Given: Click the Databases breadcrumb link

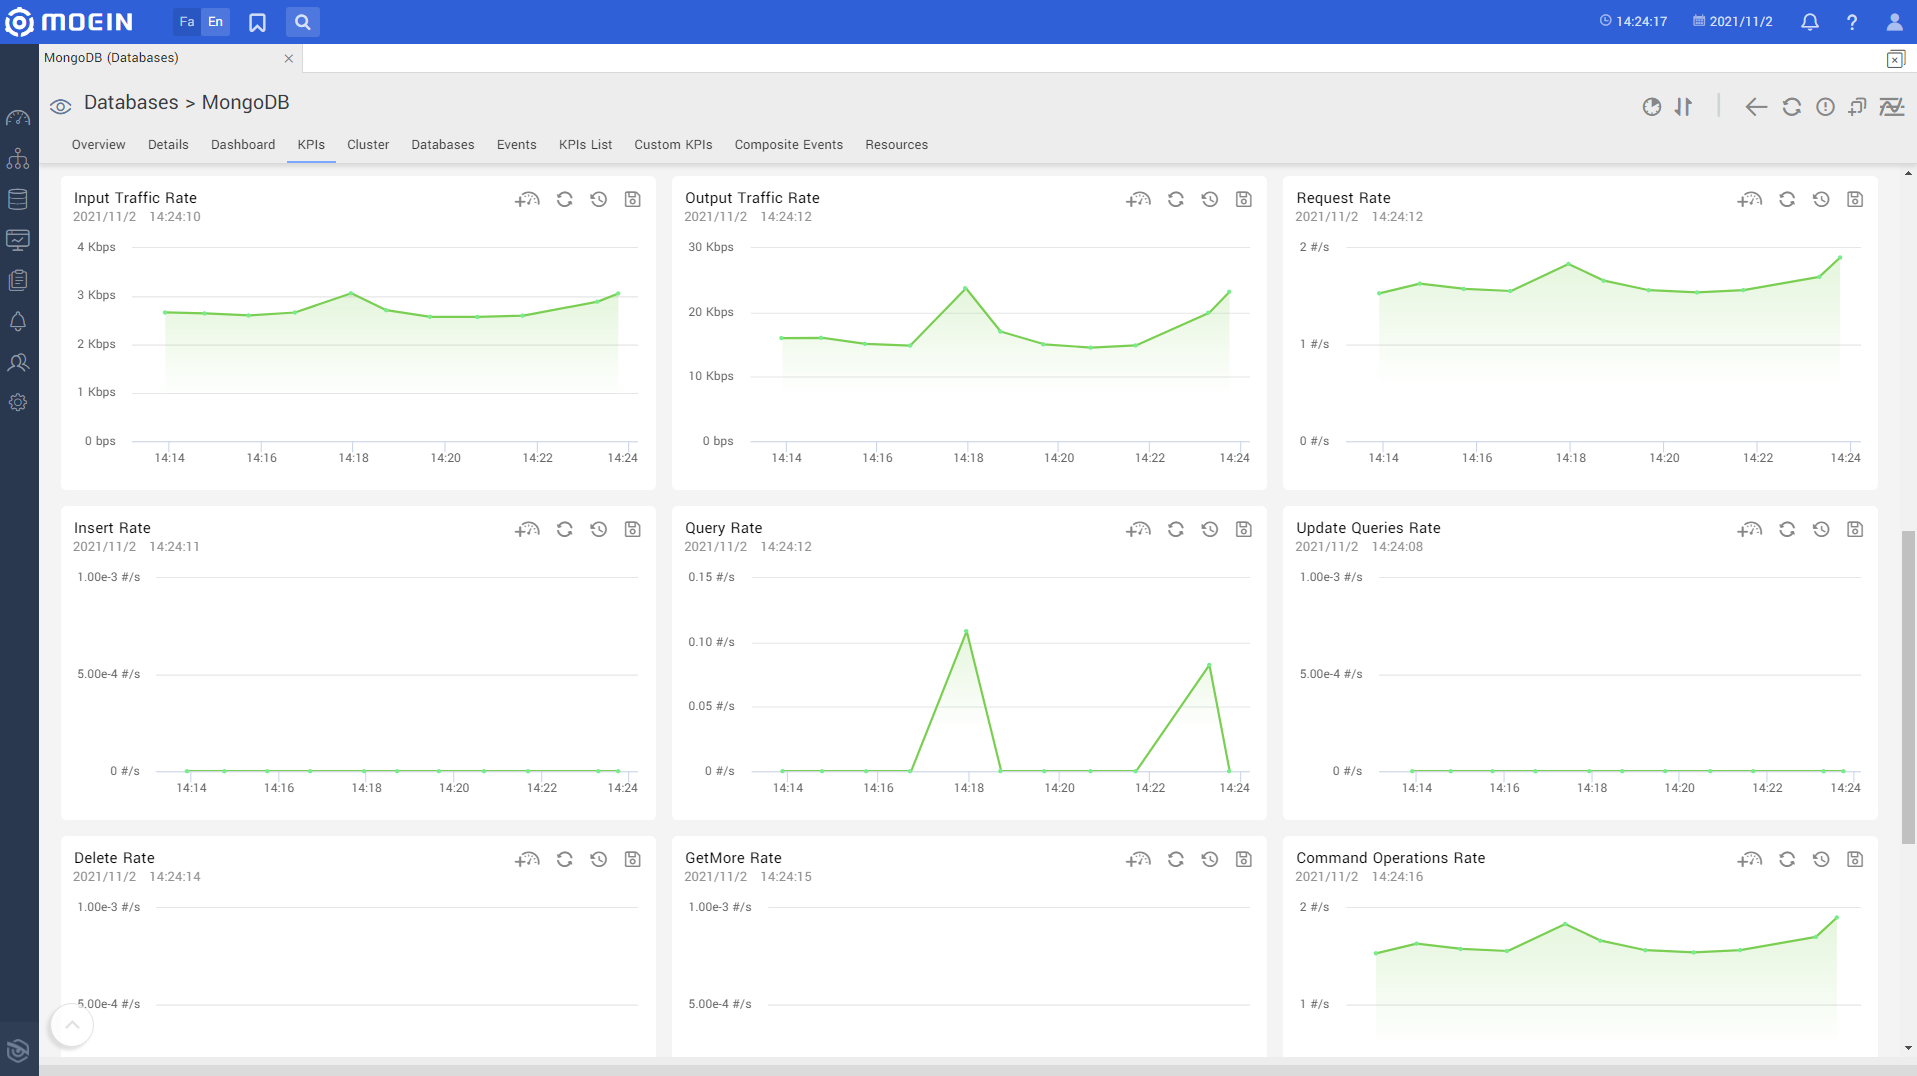Looking at the screenshot, I should tap(131, 103).
